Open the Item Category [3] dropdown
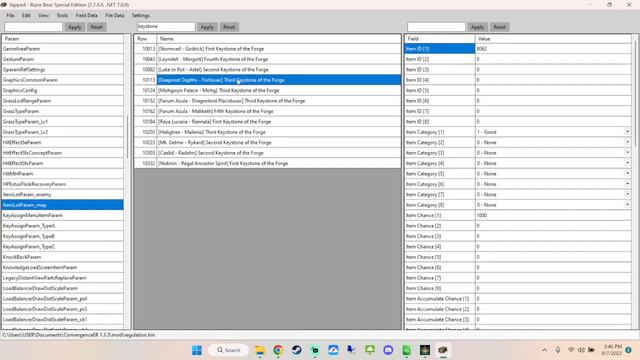Screen dimensions: 640x360 [x=627, y=153]
